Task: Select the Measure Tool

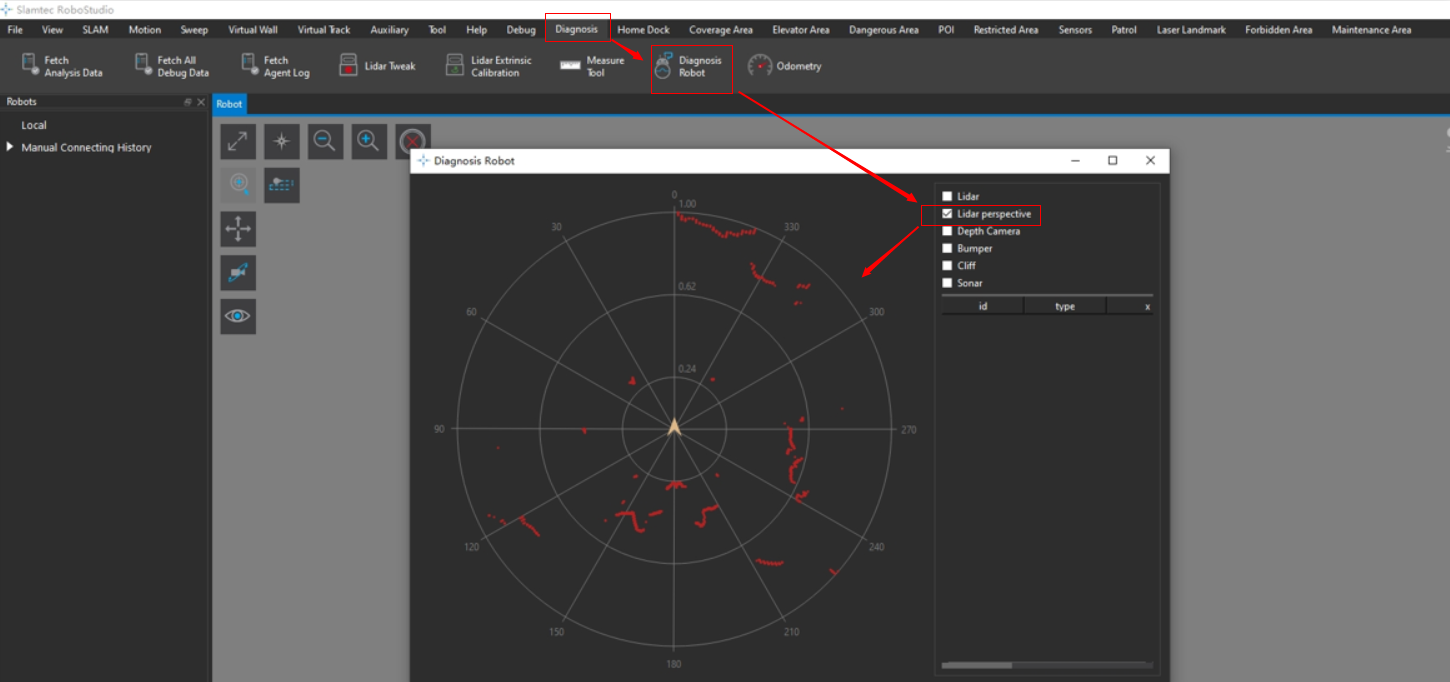Action: [592, 66]
